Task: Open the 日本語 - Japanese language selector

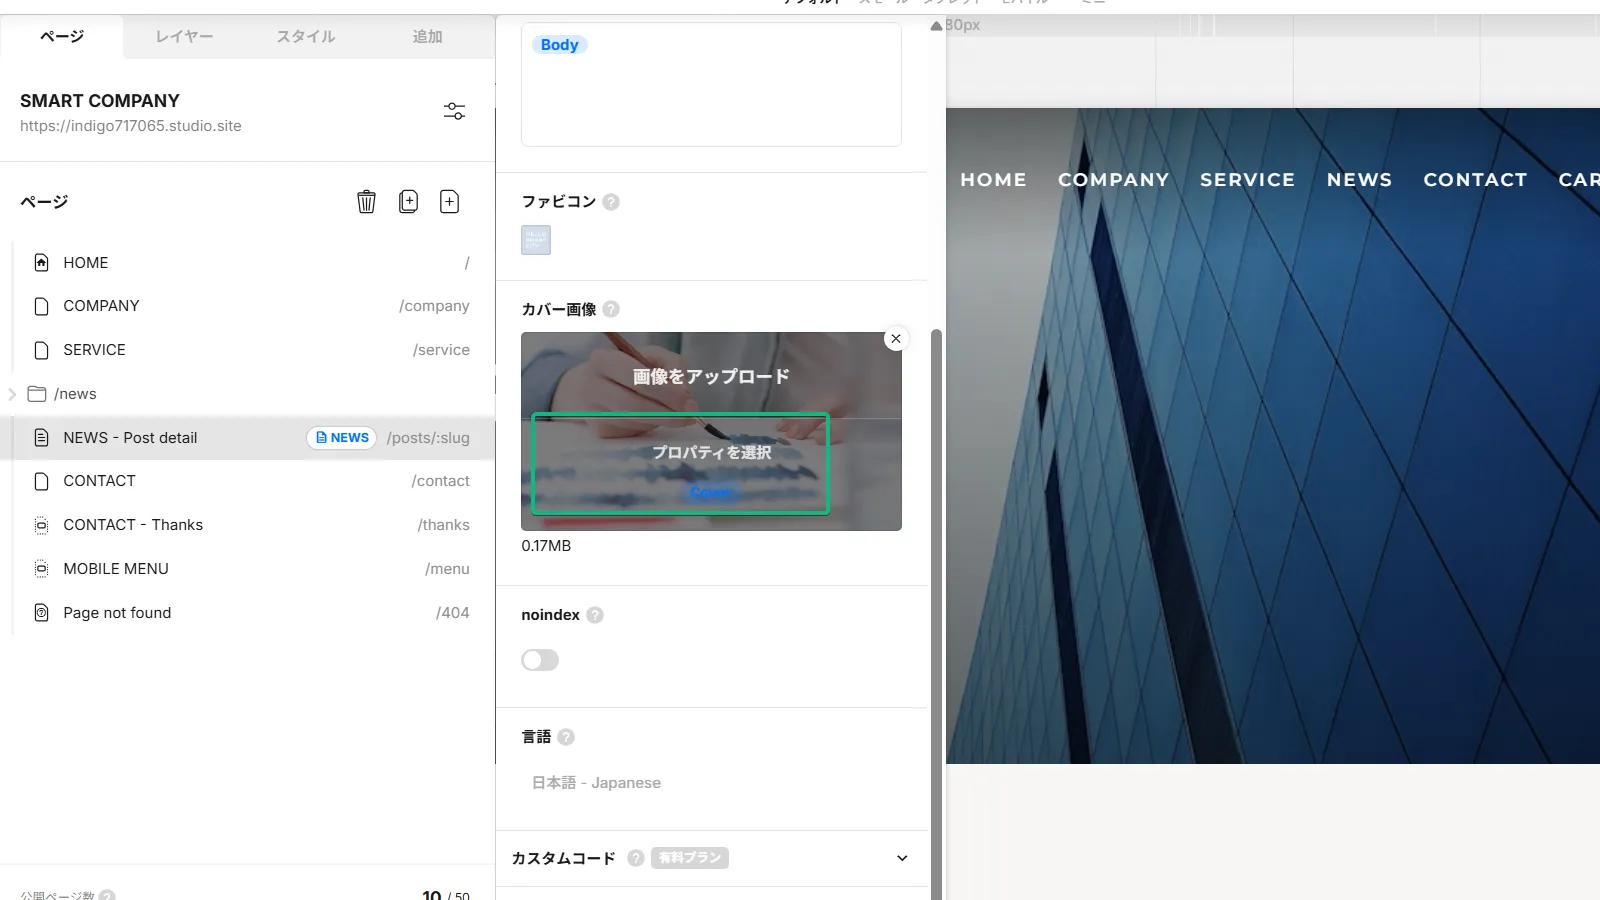Action: (596, 782)
